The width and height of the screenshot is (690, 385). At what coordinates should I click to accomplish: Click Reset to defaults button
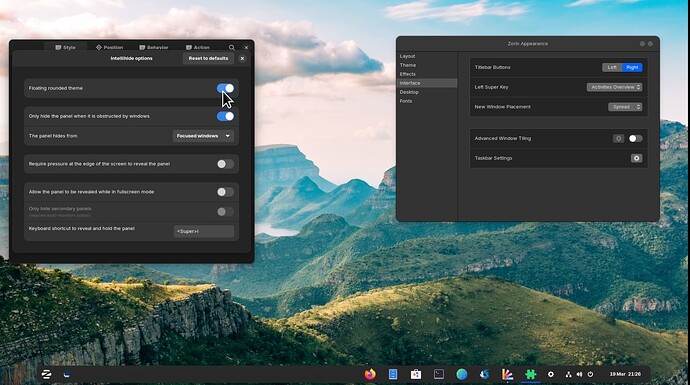pos(208,58)
